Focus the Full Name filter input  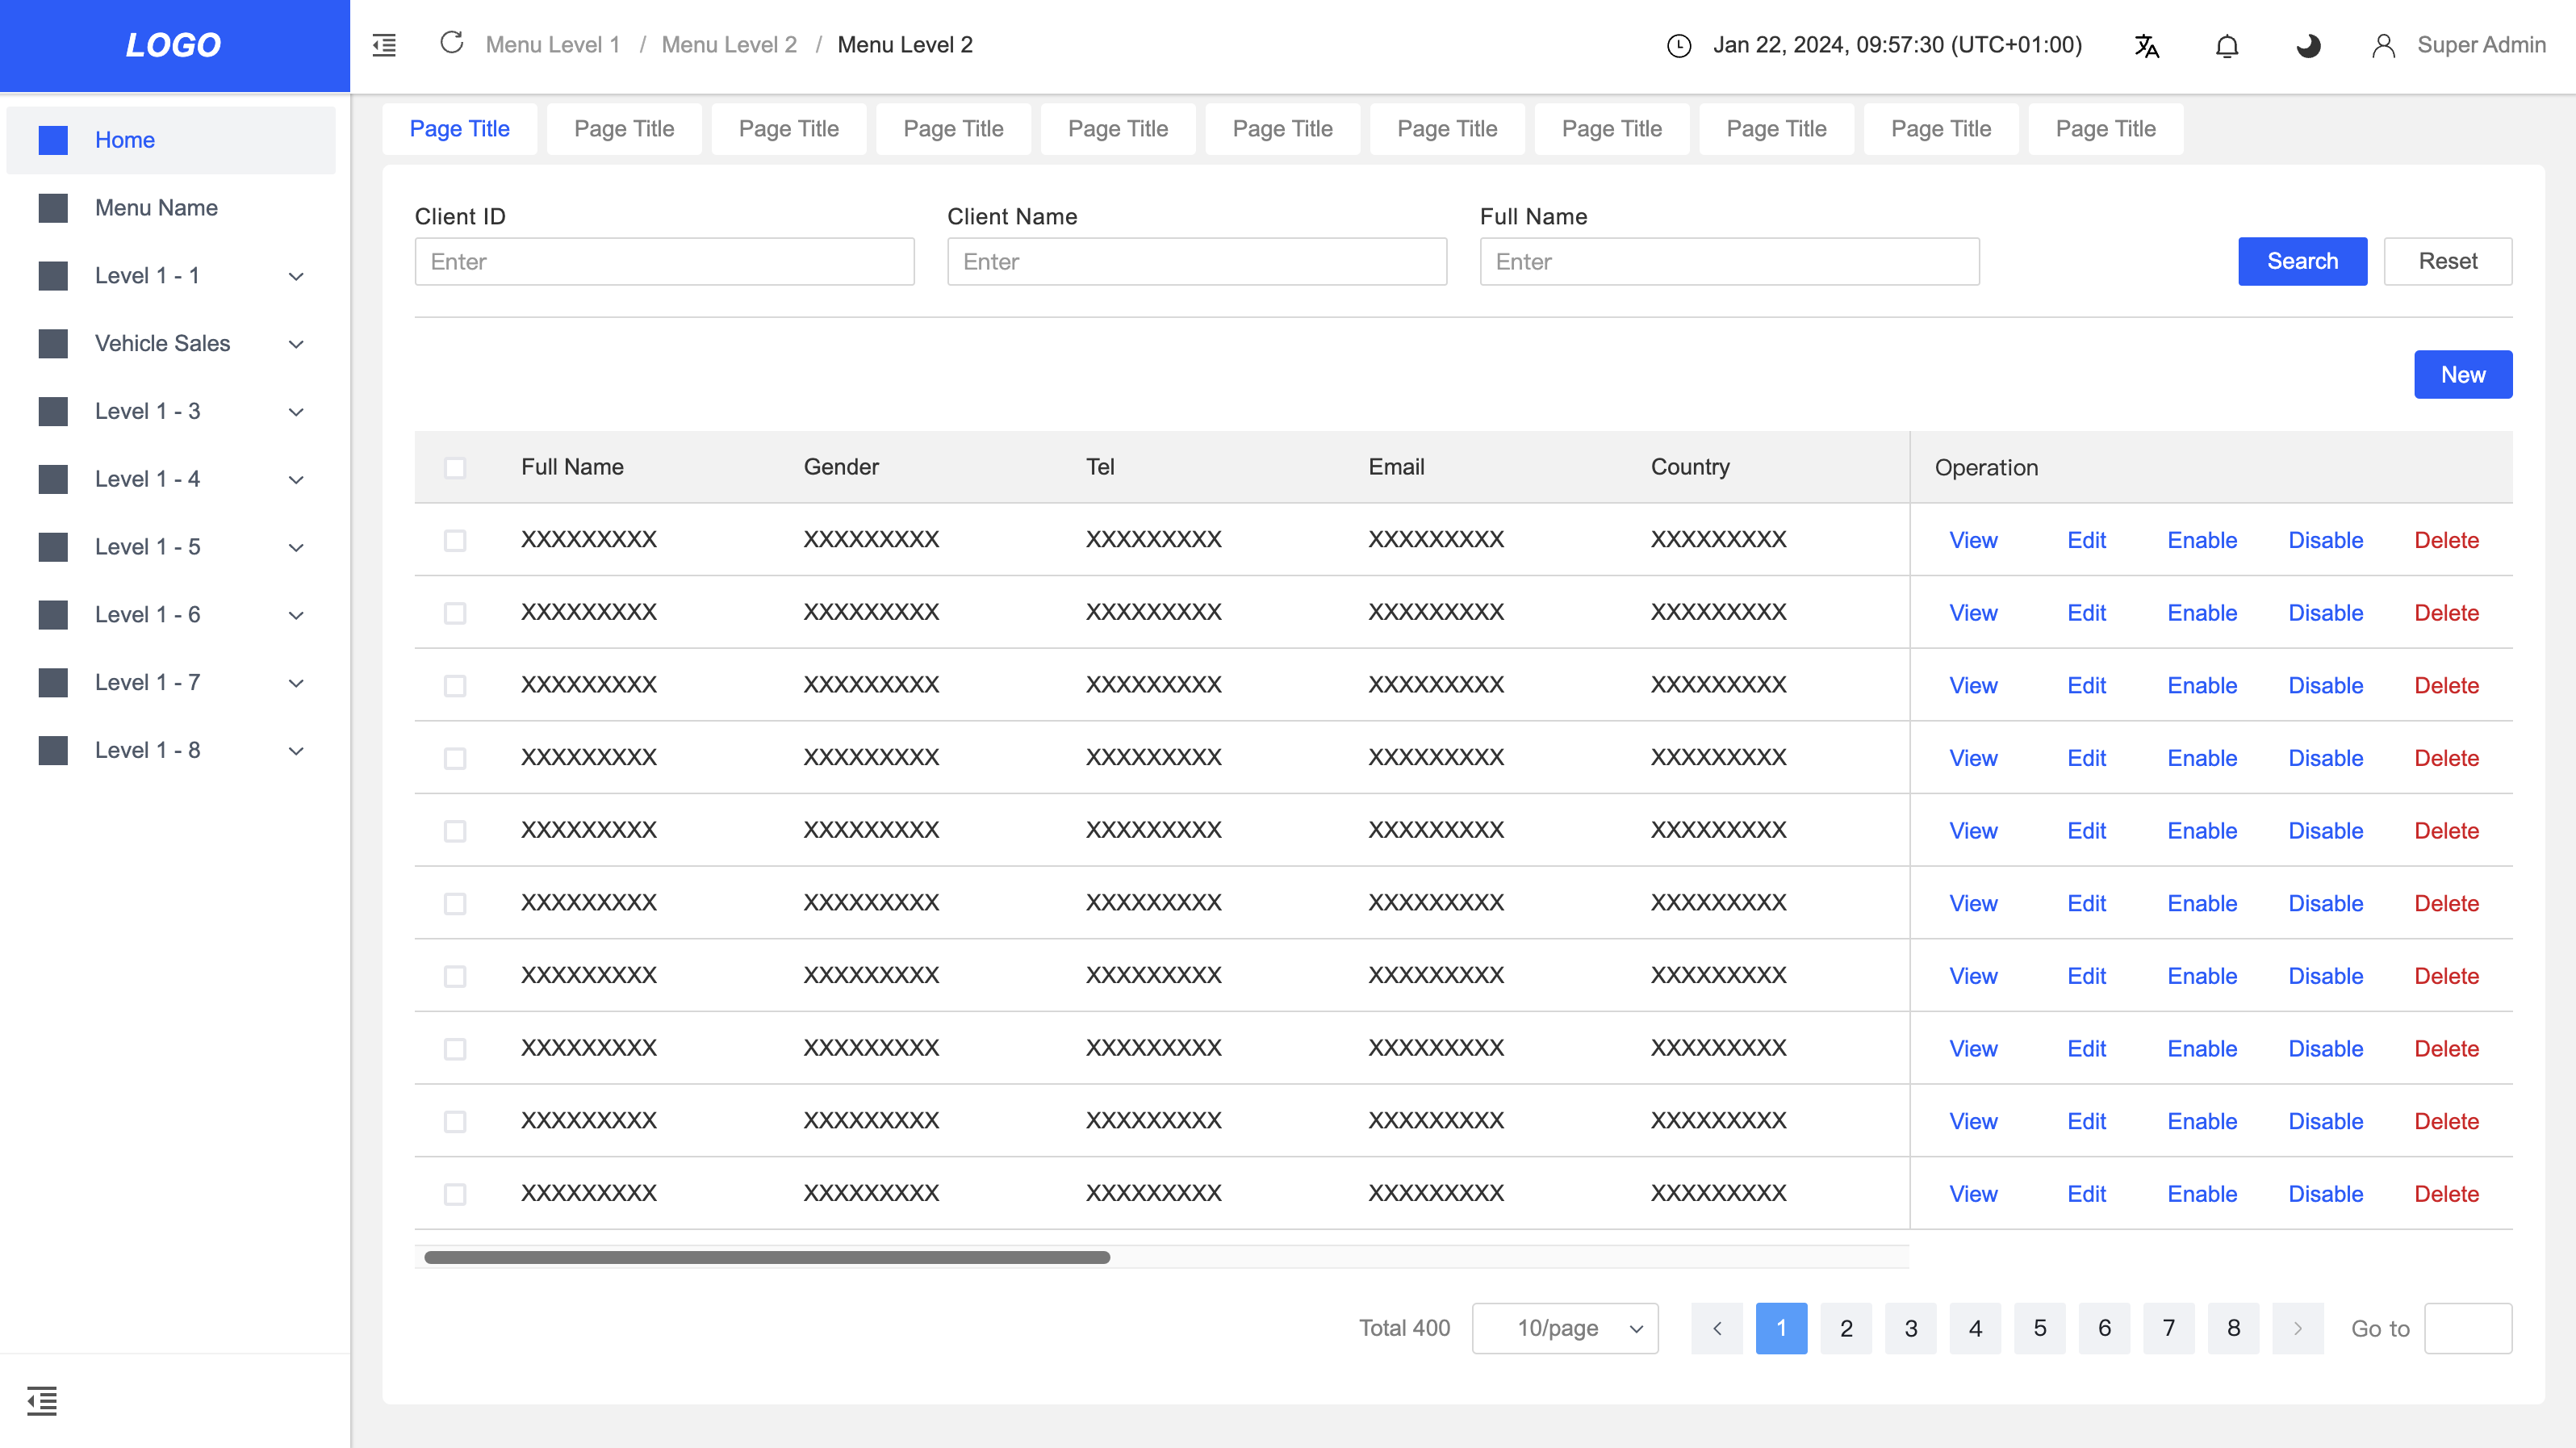click(x=1730, y=262)
